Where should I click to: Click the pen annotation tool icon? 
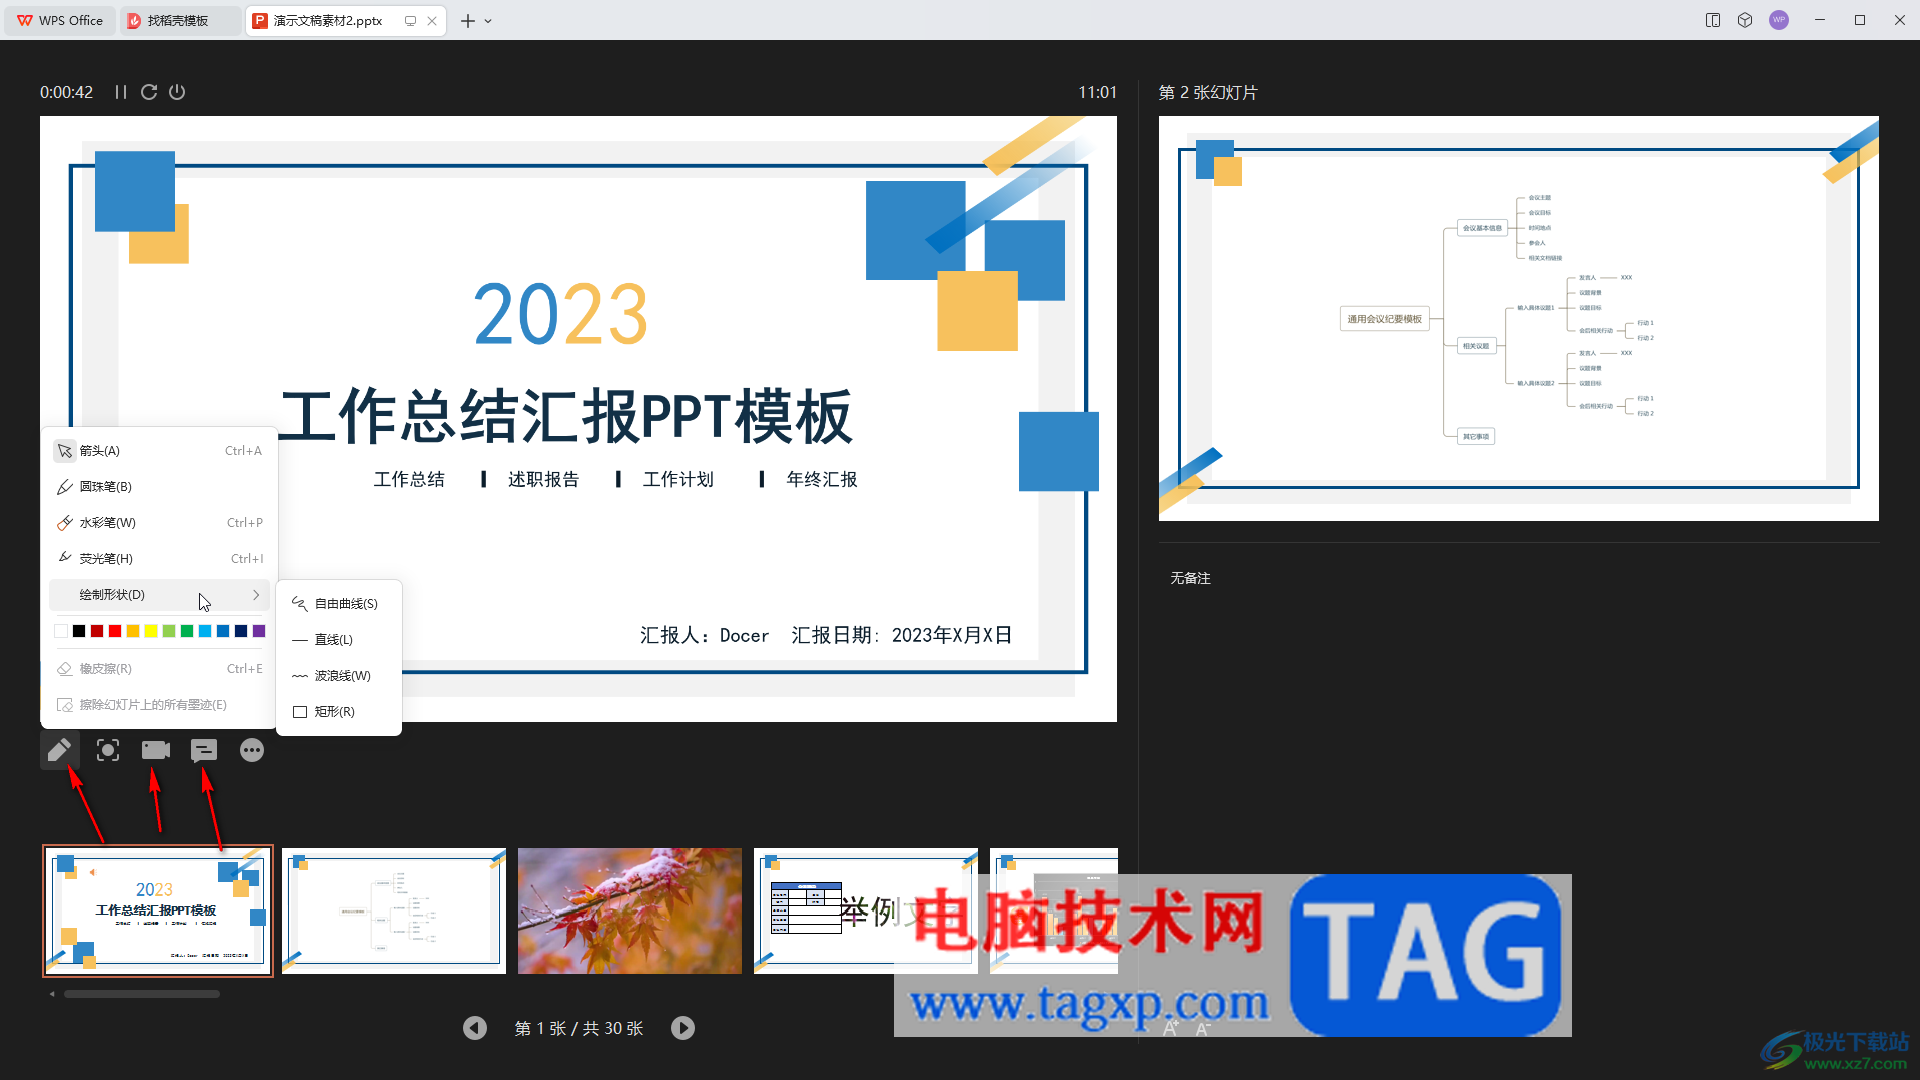pos(59,750)
